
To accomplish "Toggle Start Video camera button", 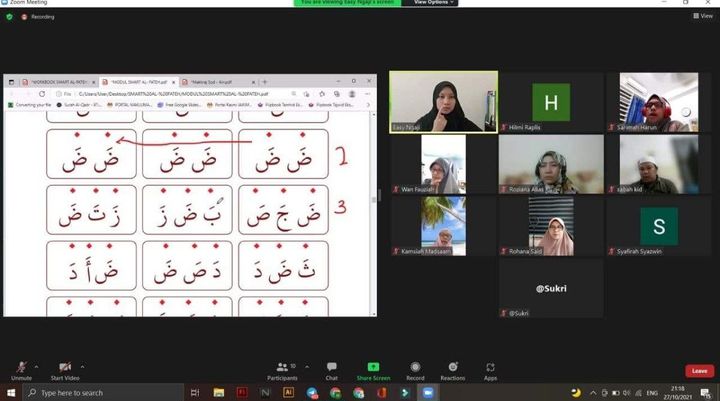I will pos(64,369).
